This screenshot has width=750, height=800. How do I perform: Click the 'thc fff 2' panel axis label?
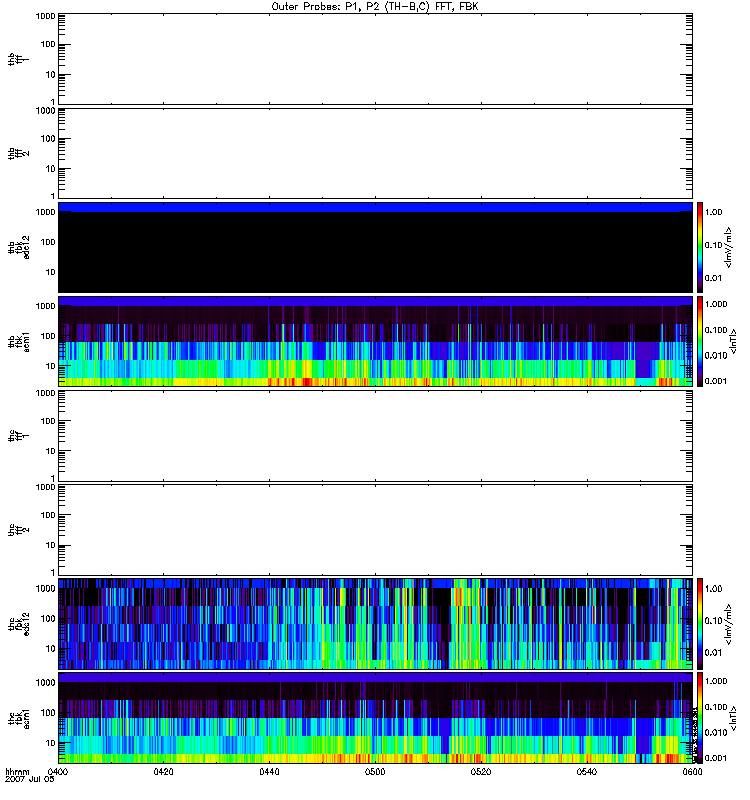pyautogui.click(x=18, y=530)
